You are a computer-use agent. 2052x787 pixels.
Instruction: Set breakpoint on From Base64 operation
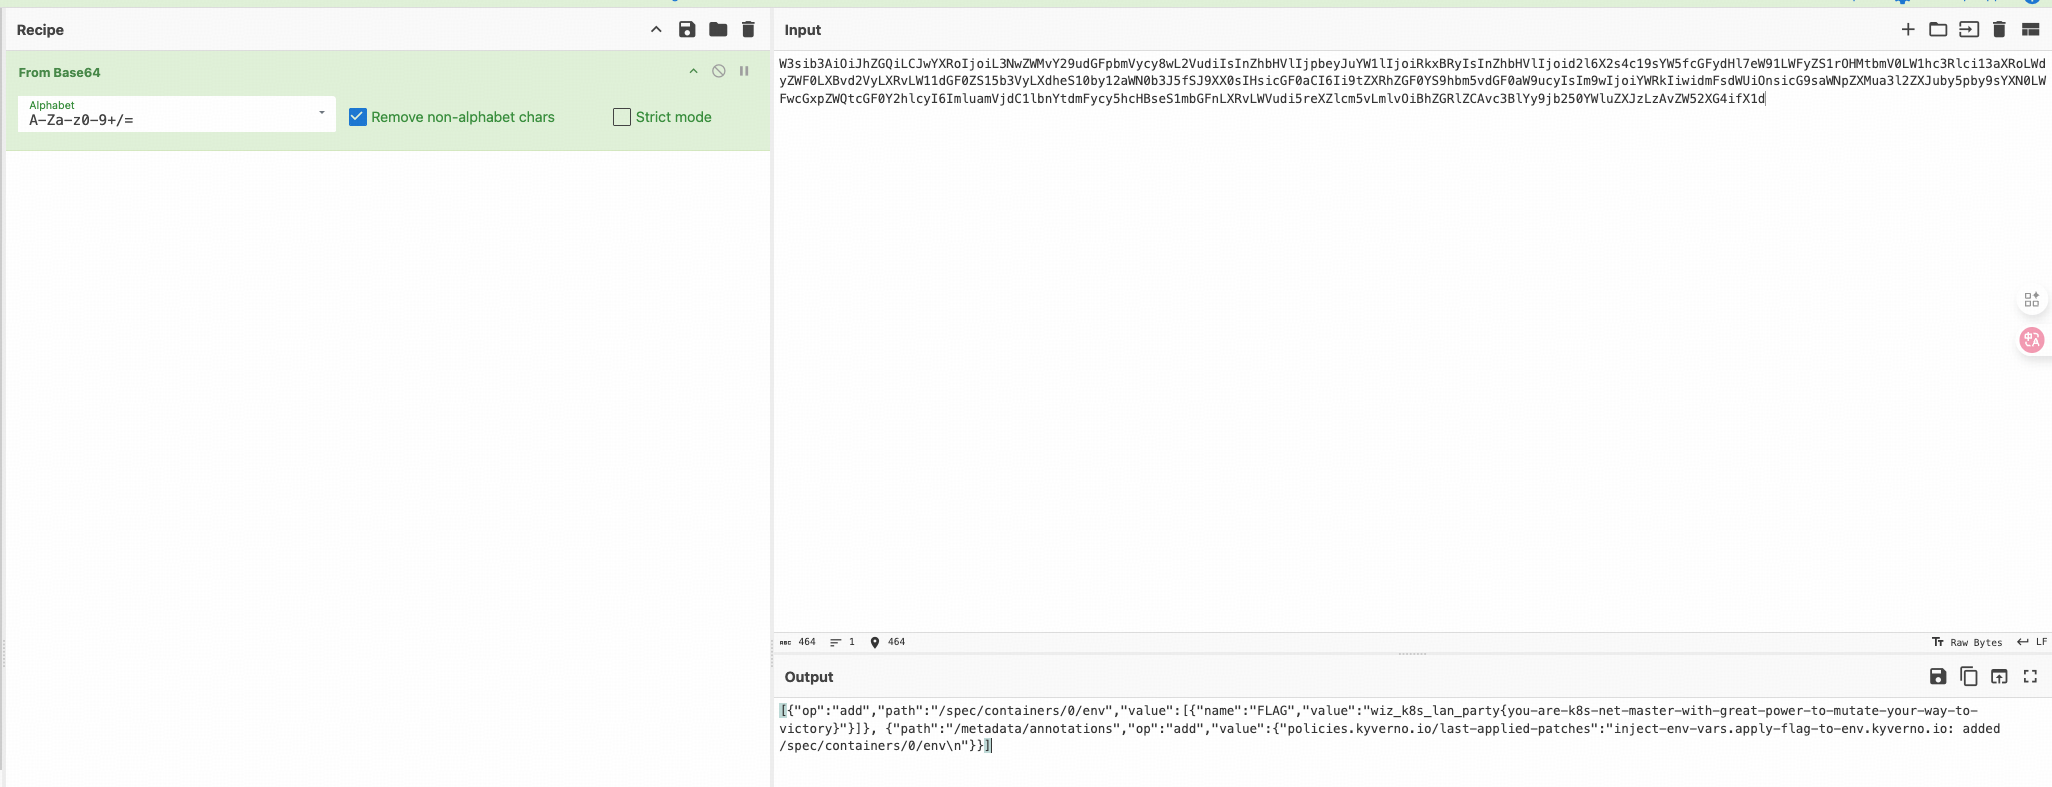coord(744,71)
